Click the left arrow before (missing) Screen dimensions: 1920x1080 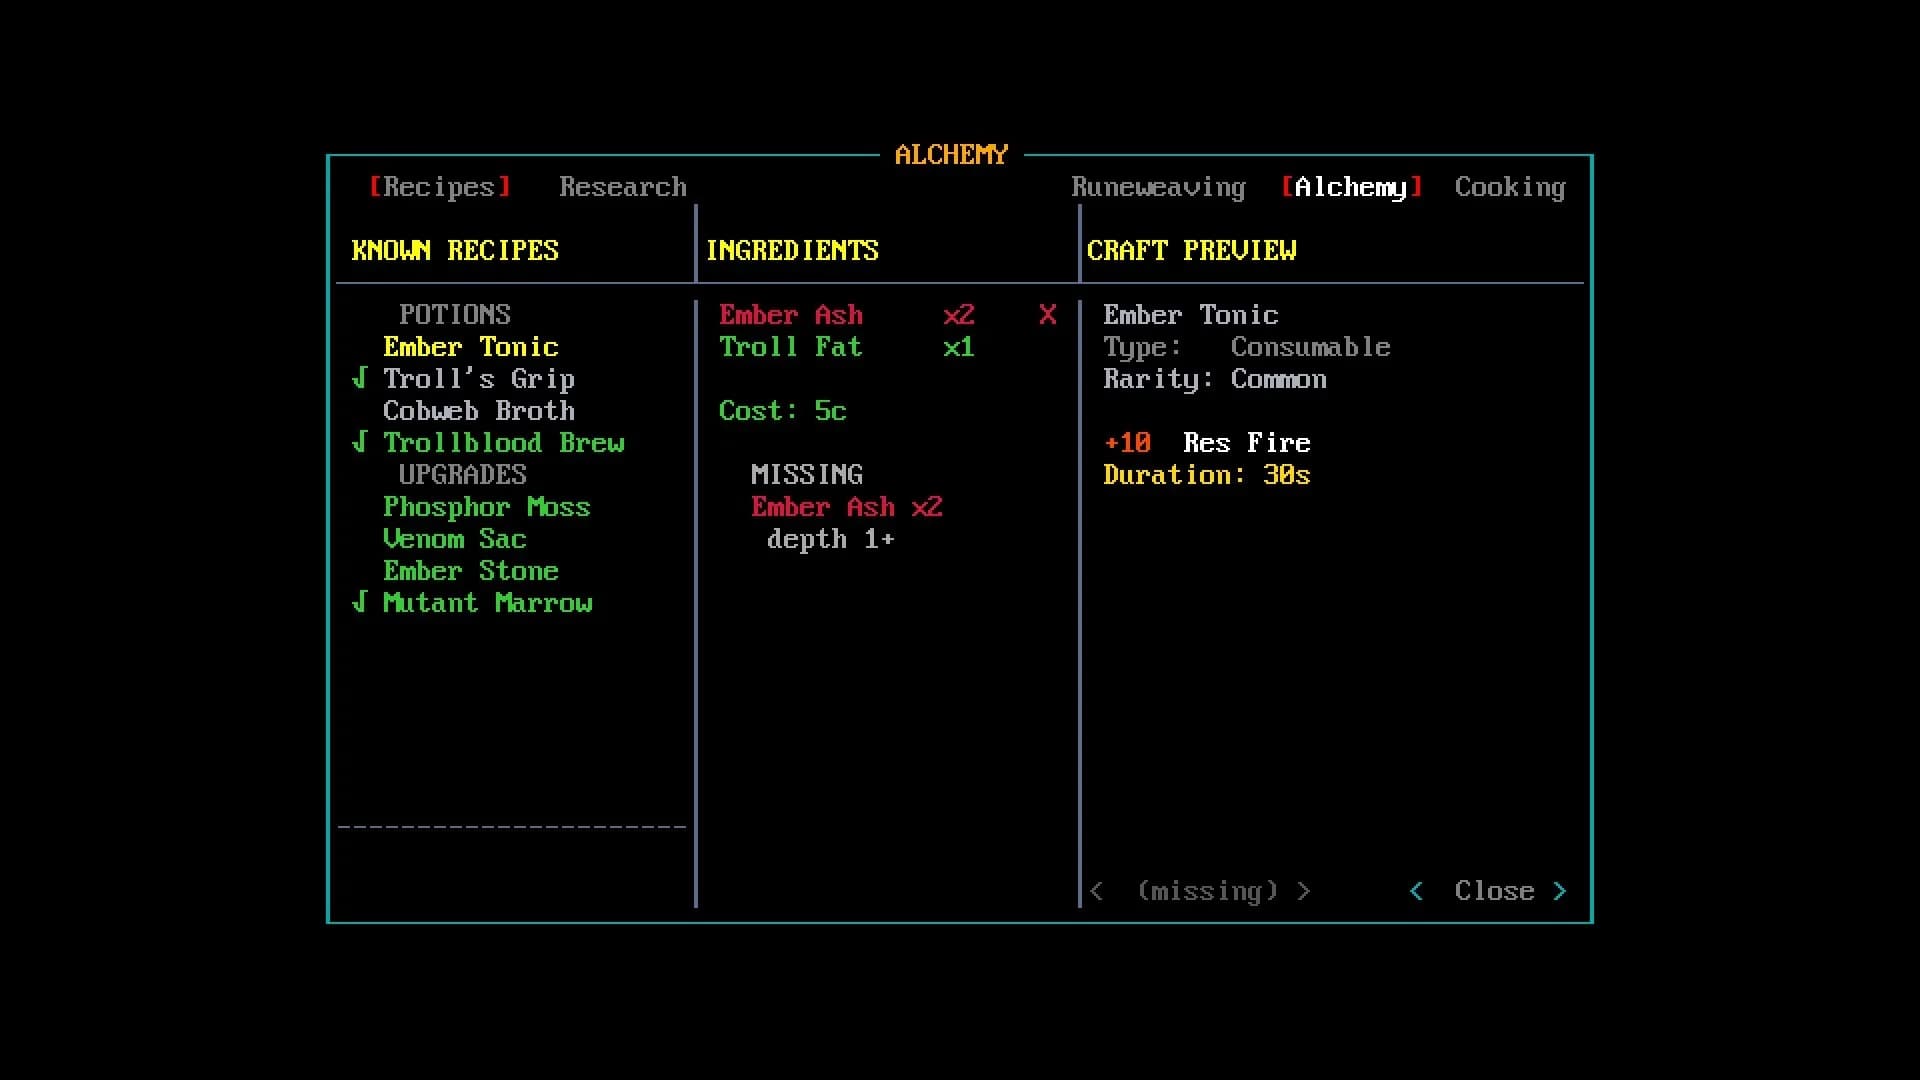click(x=1096, y=891)
